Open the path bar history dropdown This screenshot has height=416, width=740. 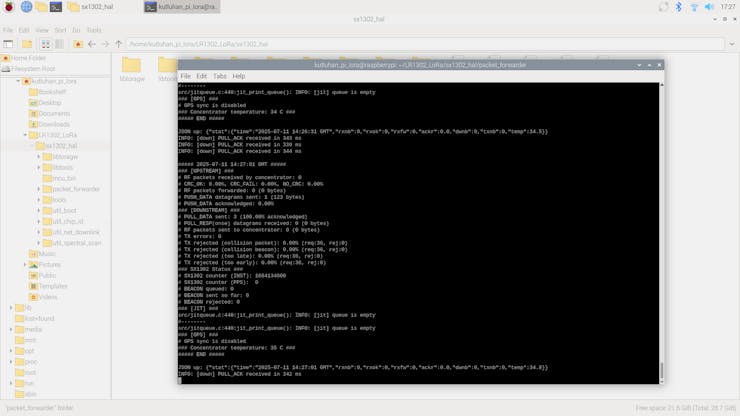[x=732, y=44]
